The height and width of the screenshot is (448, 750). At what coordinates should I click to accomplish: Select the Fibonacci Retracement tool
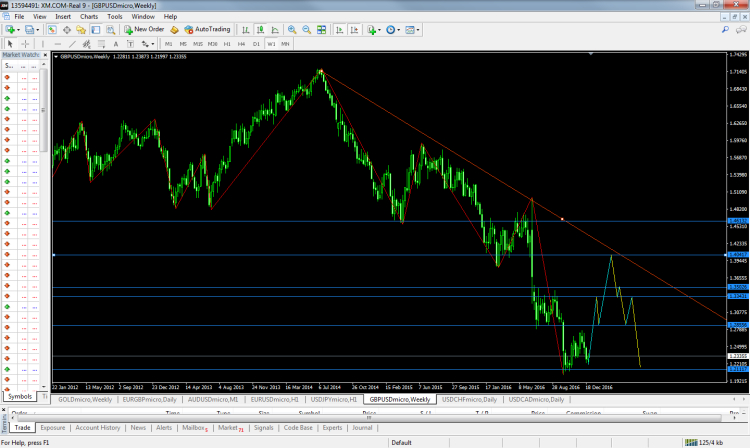point(101,44)
